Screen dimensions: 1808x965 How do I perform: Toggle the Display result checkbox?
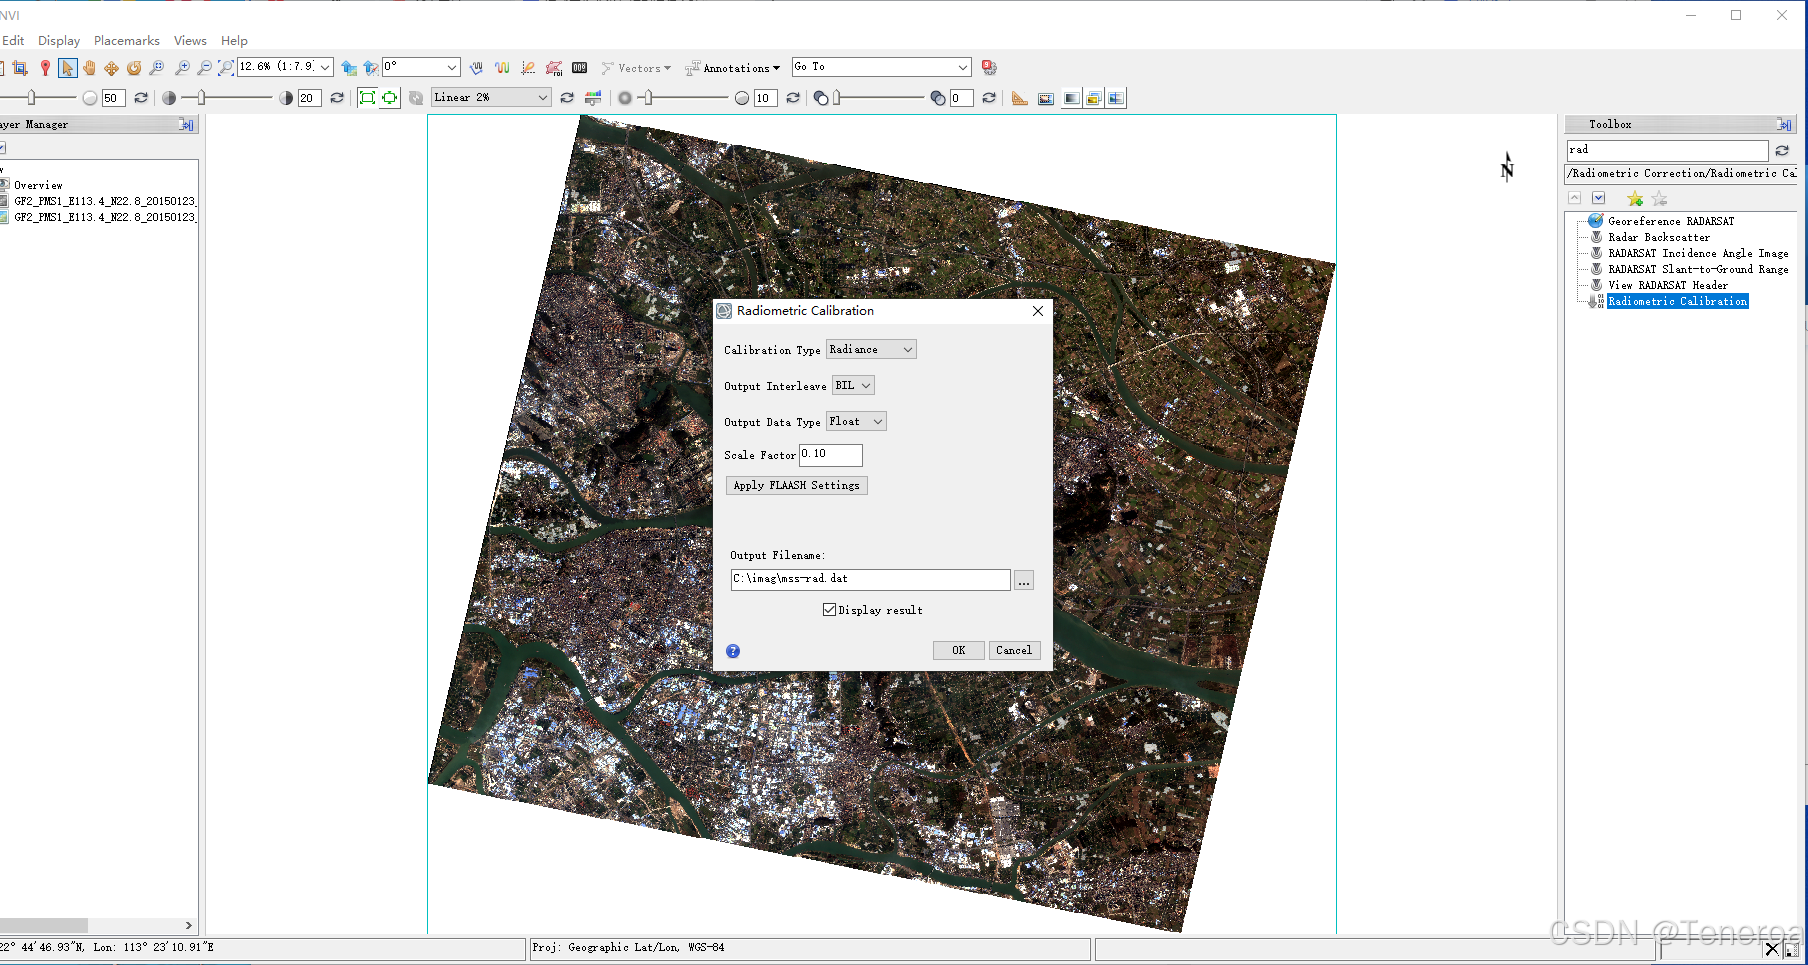(x=829, y=610)
